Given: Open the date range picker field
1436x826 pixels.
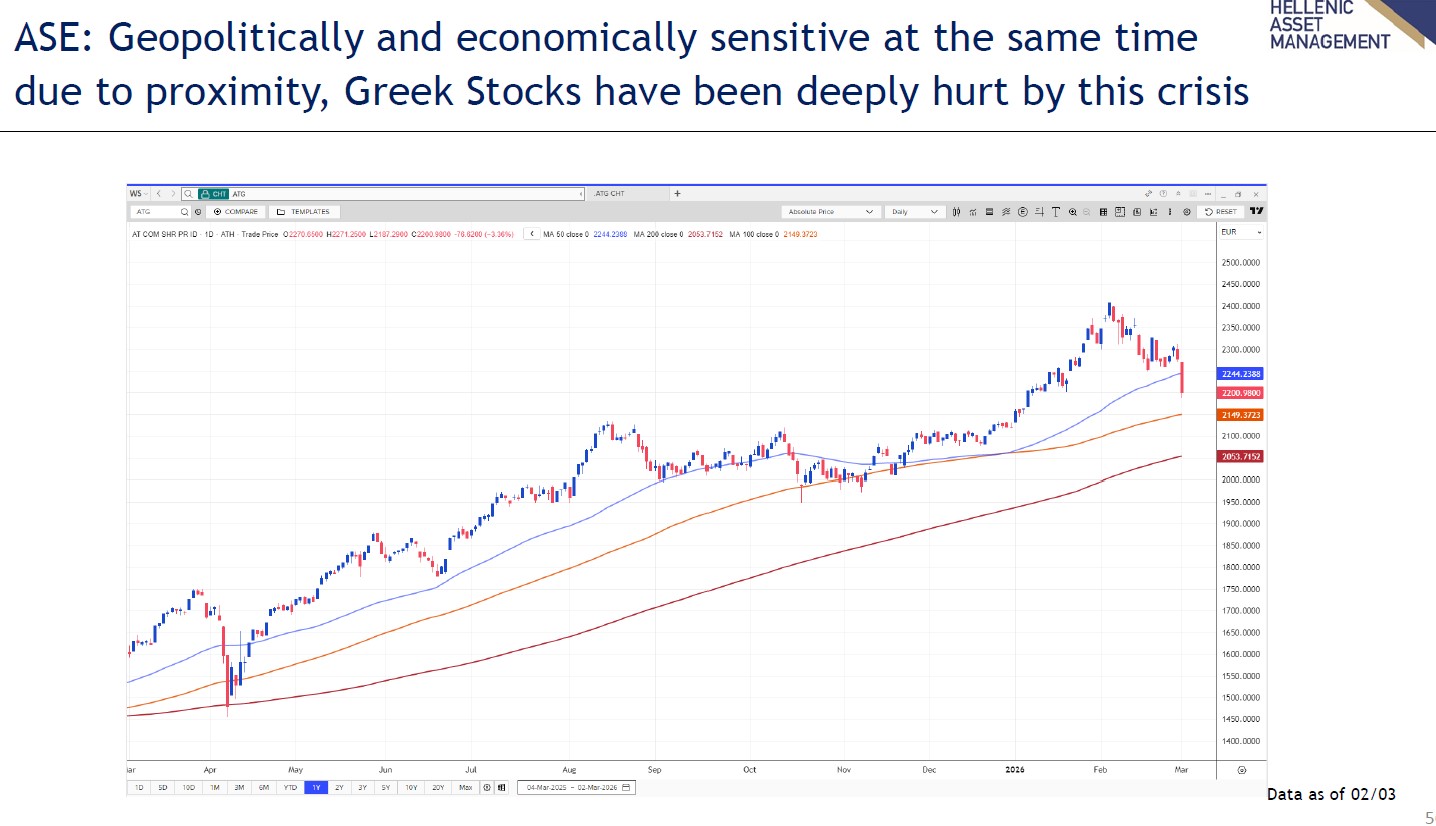Looking at the screenshot, I should tap(577, 787).
